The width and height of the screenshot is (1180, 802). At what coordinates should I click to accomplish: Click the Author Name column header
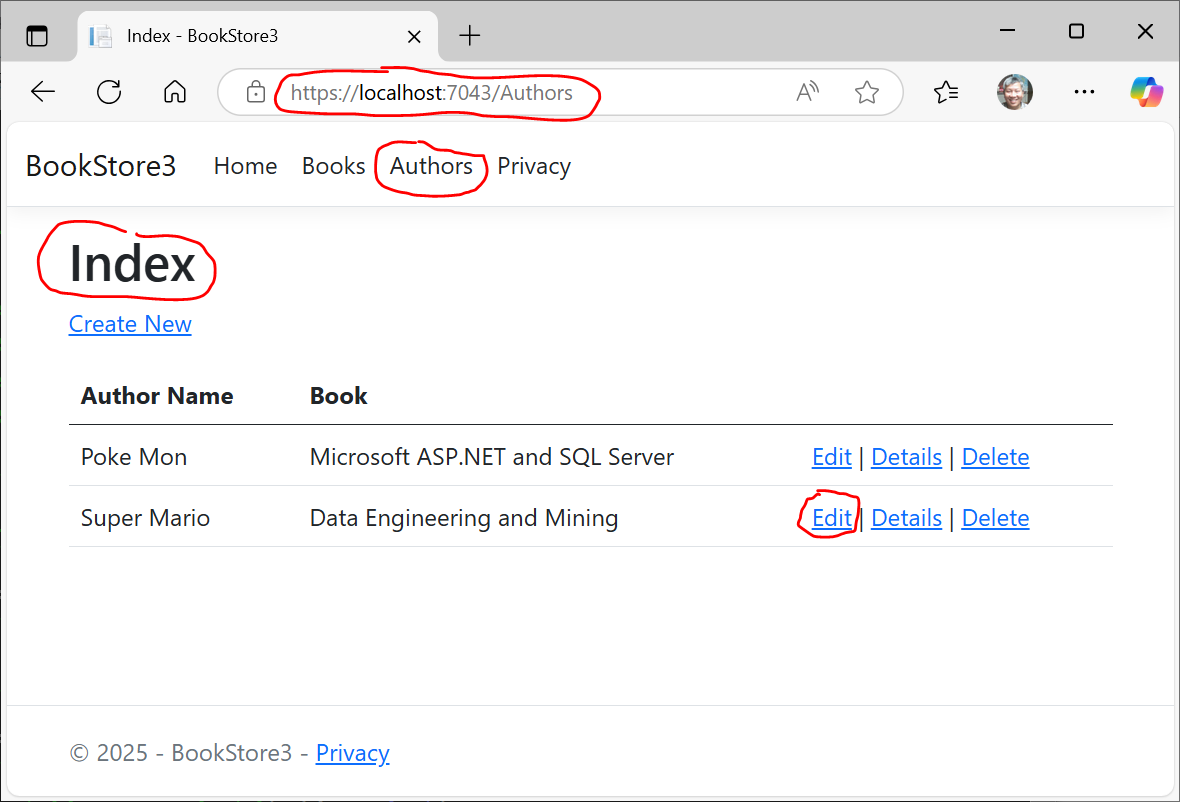point(157,396)
